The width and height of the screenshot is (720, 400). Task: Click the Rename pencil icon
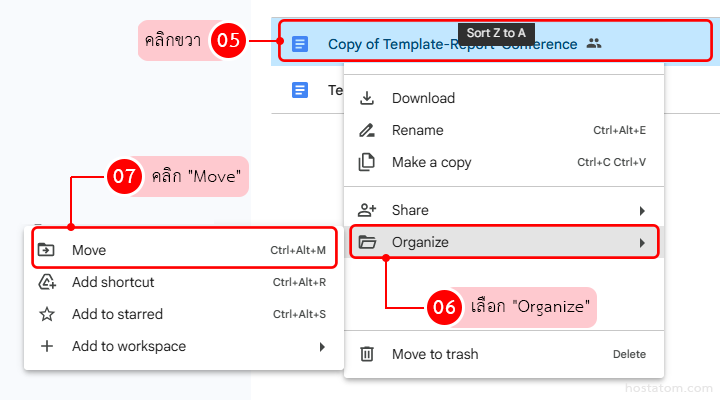pos(367,130)
